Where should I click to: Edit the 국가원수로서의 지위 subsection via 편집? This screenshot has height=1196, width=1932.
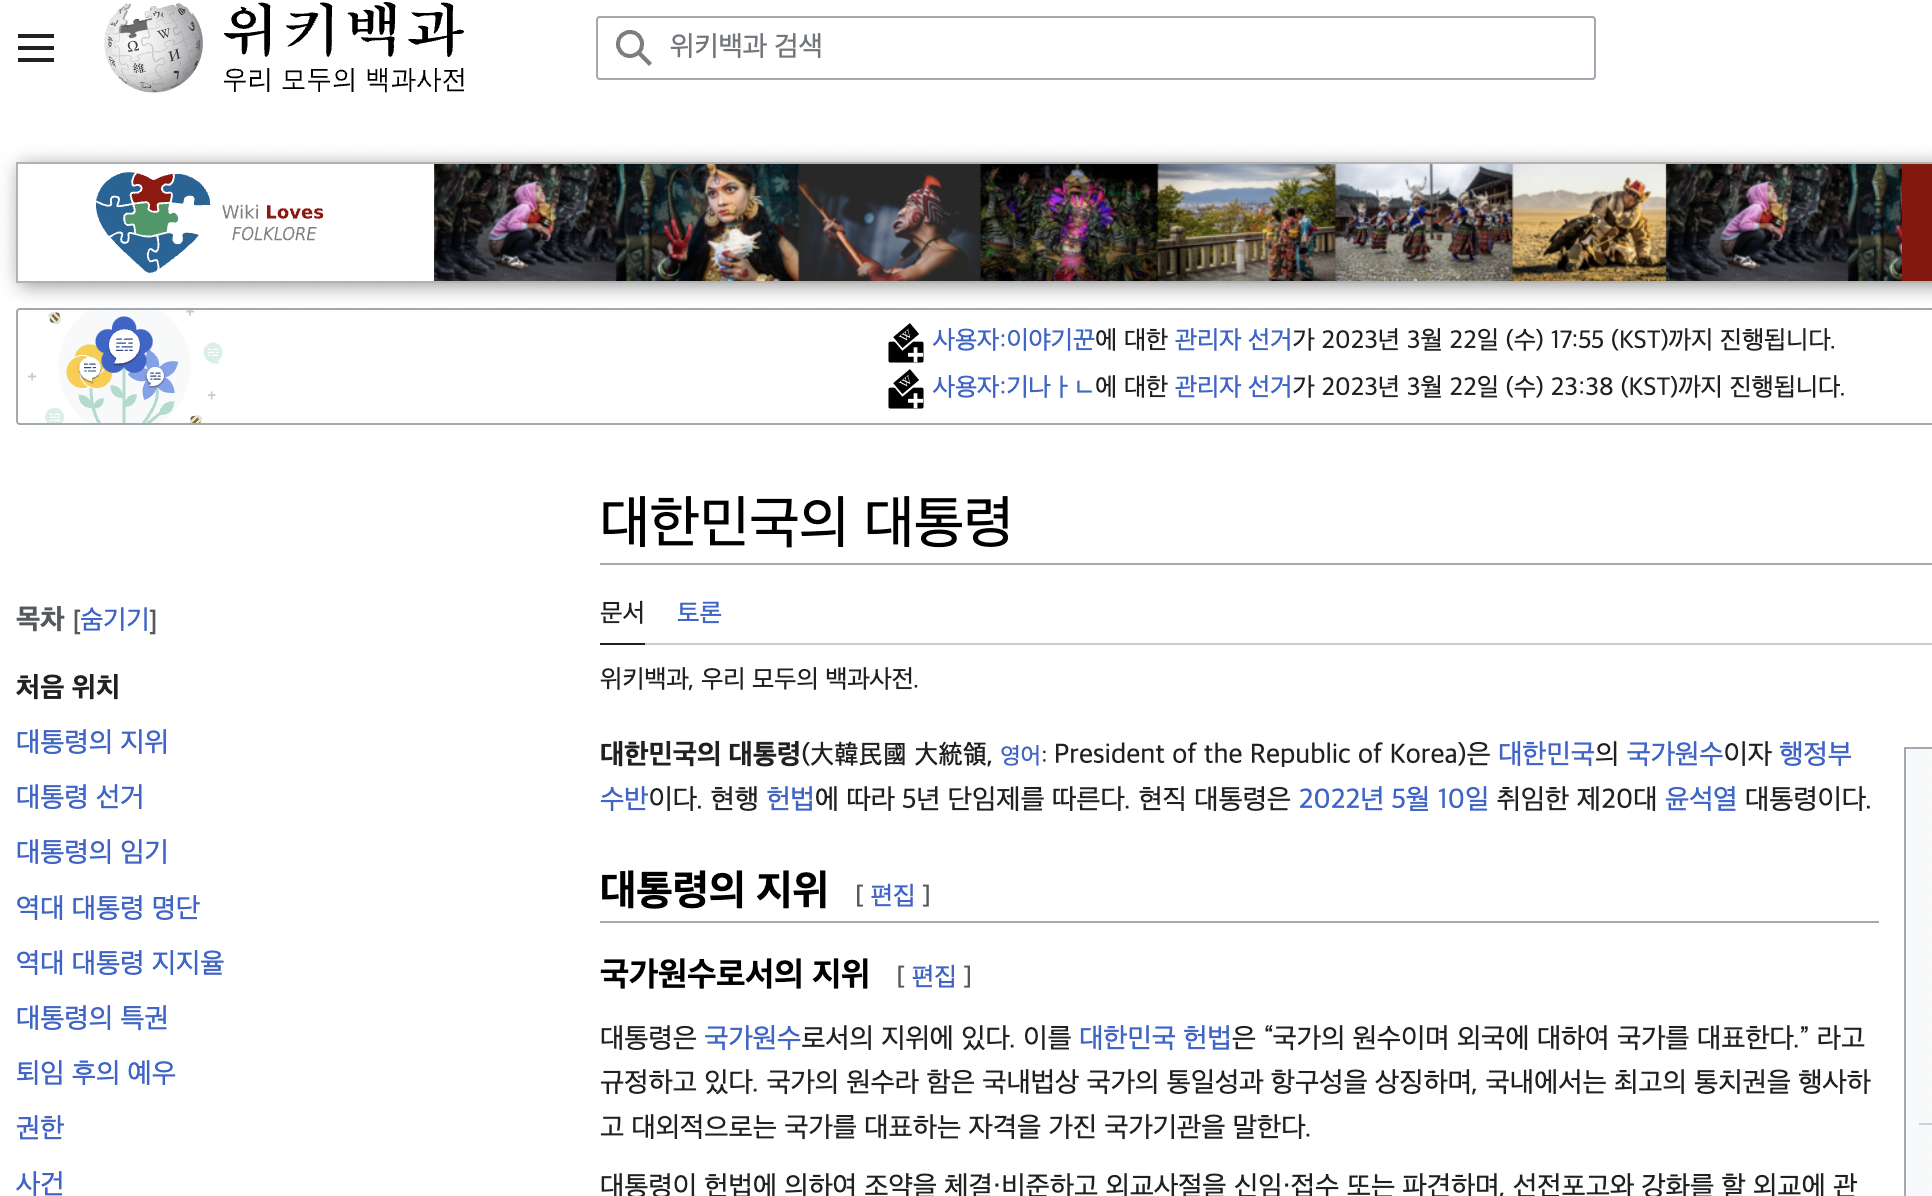click(x=933, y=975)
